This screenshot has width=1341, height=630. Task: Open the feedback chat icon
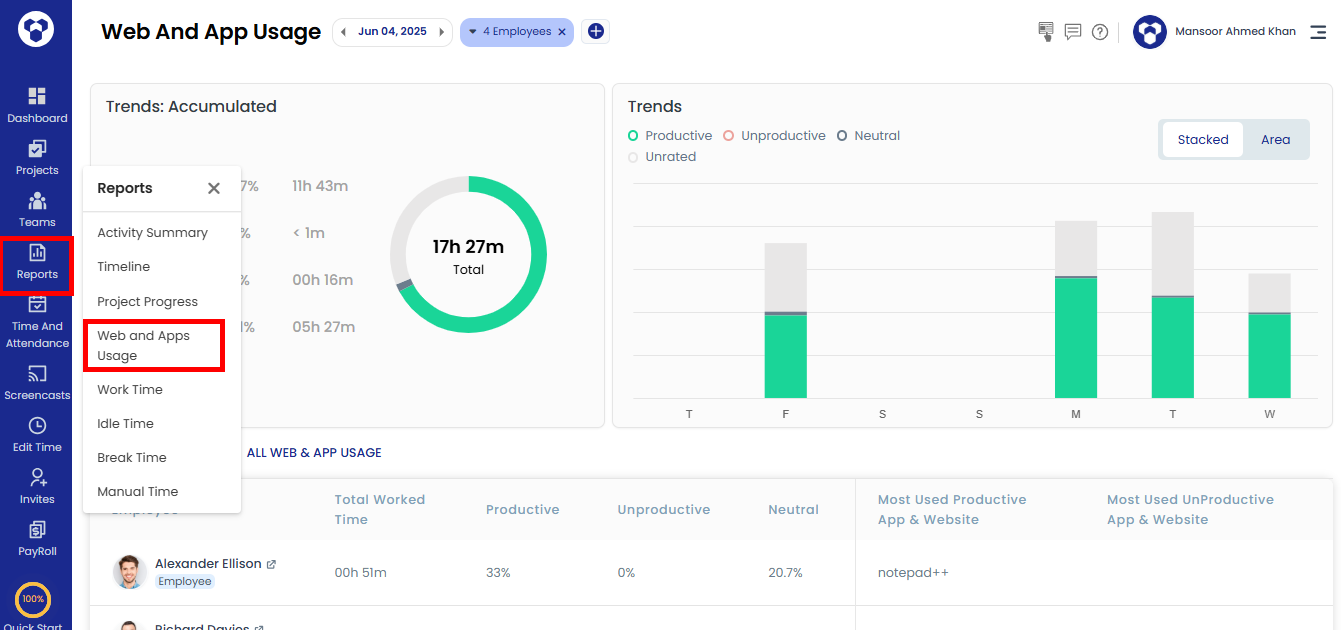[x=1072, y=31]
